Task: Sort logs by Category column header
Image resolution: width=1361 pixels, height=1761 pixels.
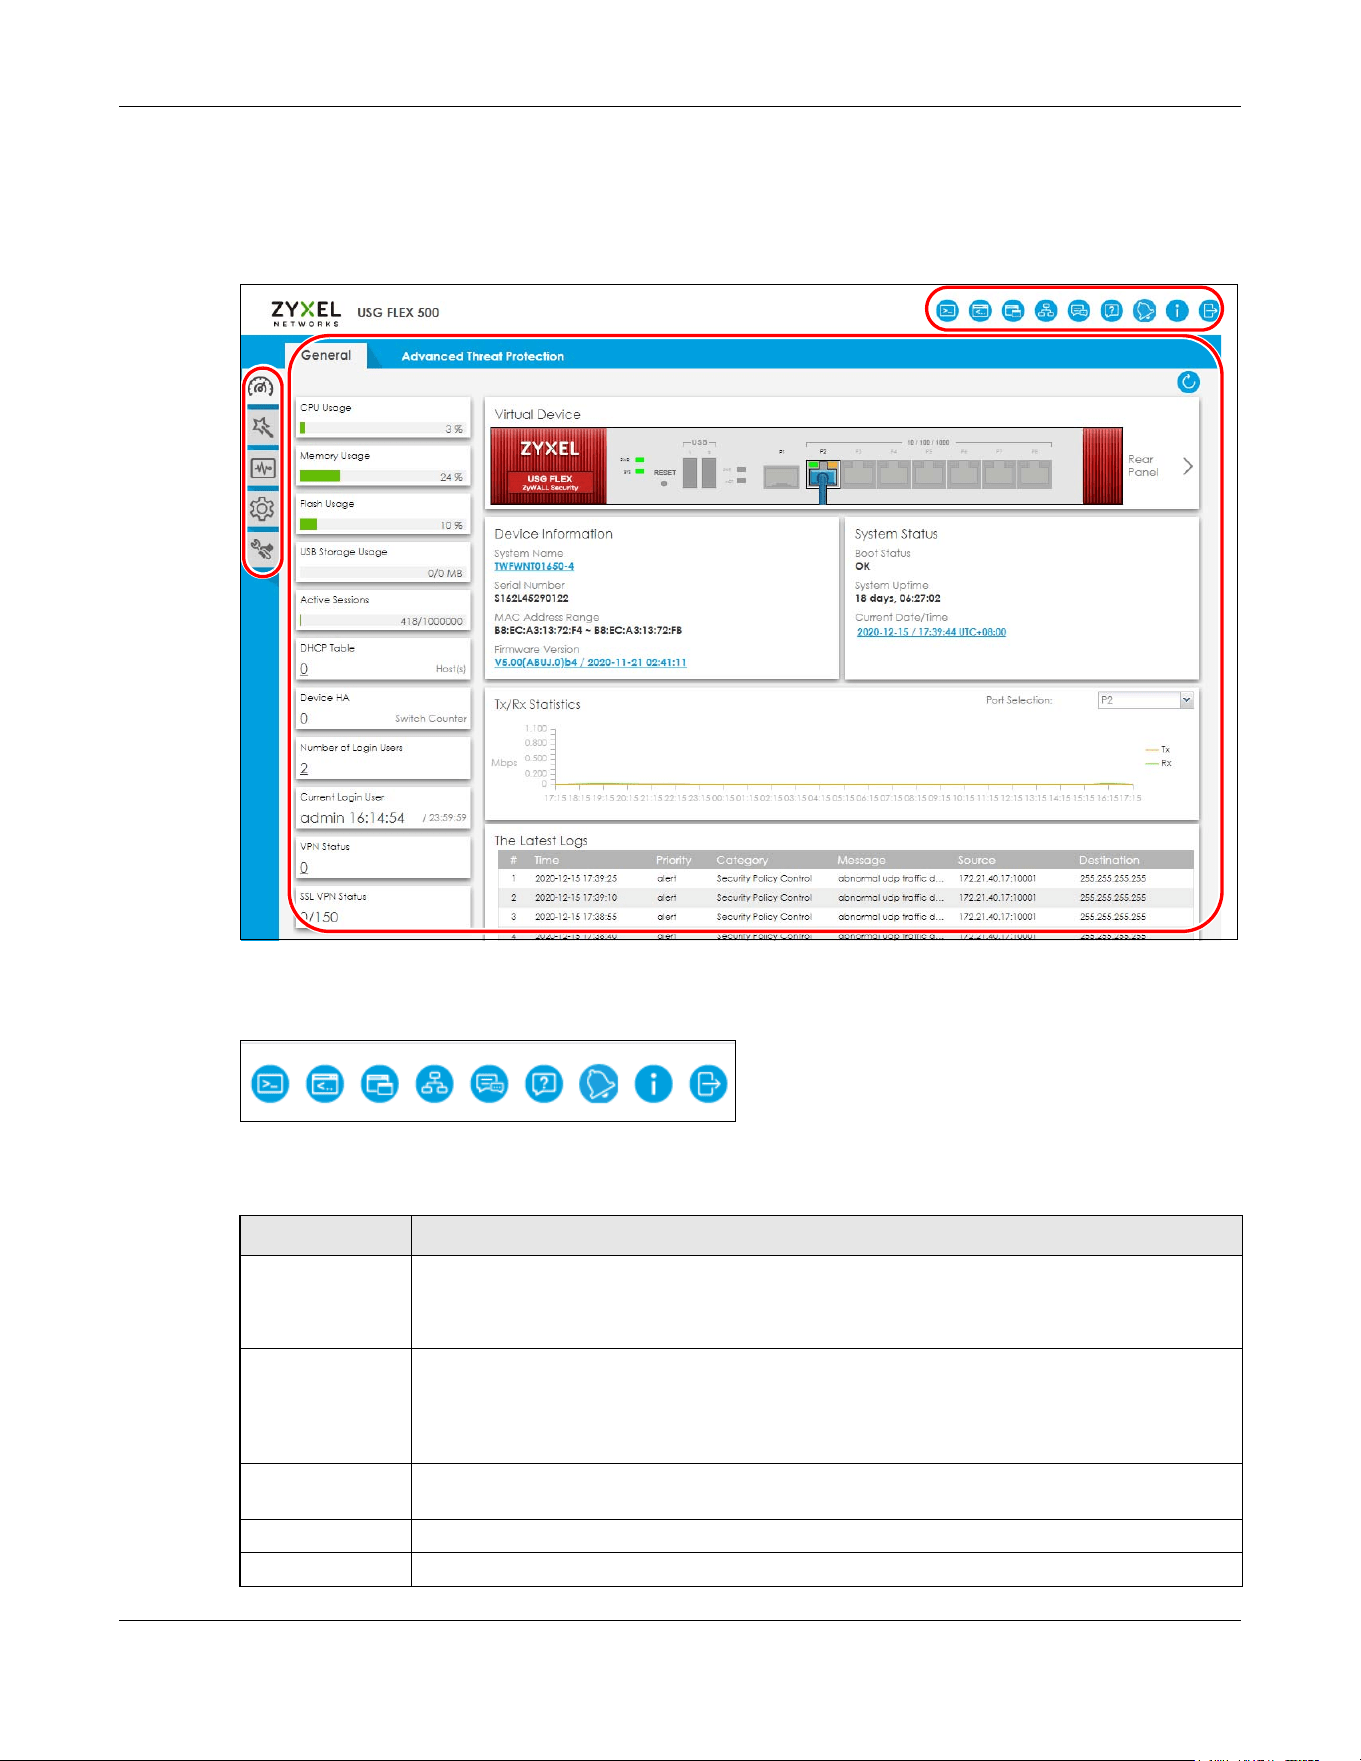Action: click(742, 860)
